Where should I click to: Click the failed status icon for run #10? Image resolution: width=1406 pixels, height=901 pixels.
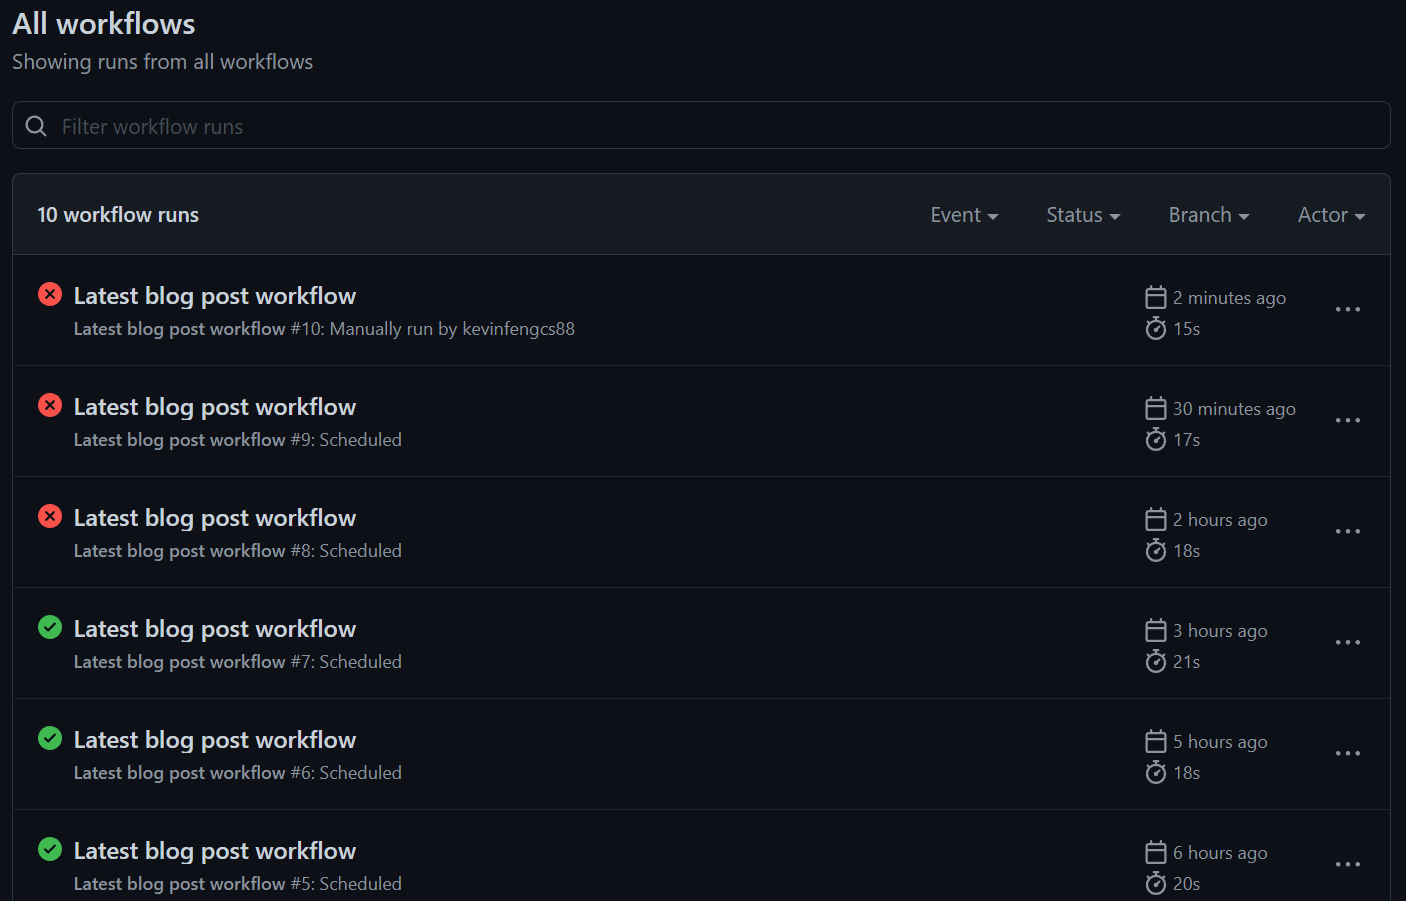click(x=50, y=294)
